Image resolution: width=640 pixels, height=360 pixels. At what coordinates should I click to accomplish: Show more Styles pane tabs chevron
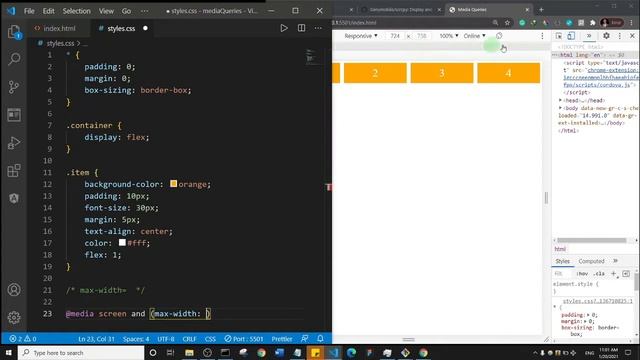pyautogui.click(x=616, y=261)
